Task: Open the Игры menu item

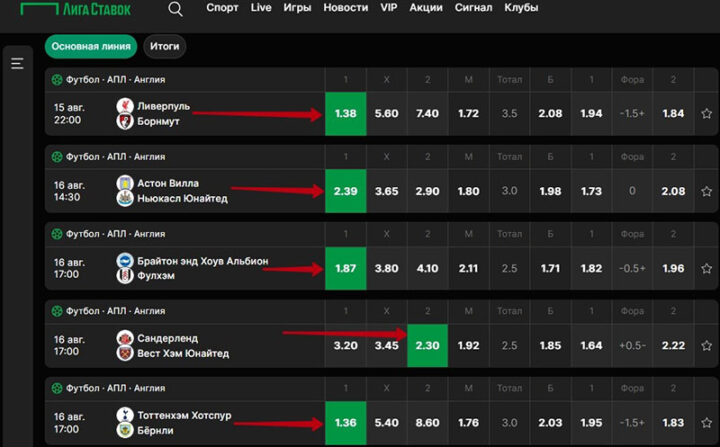Action: pos(297,8)
